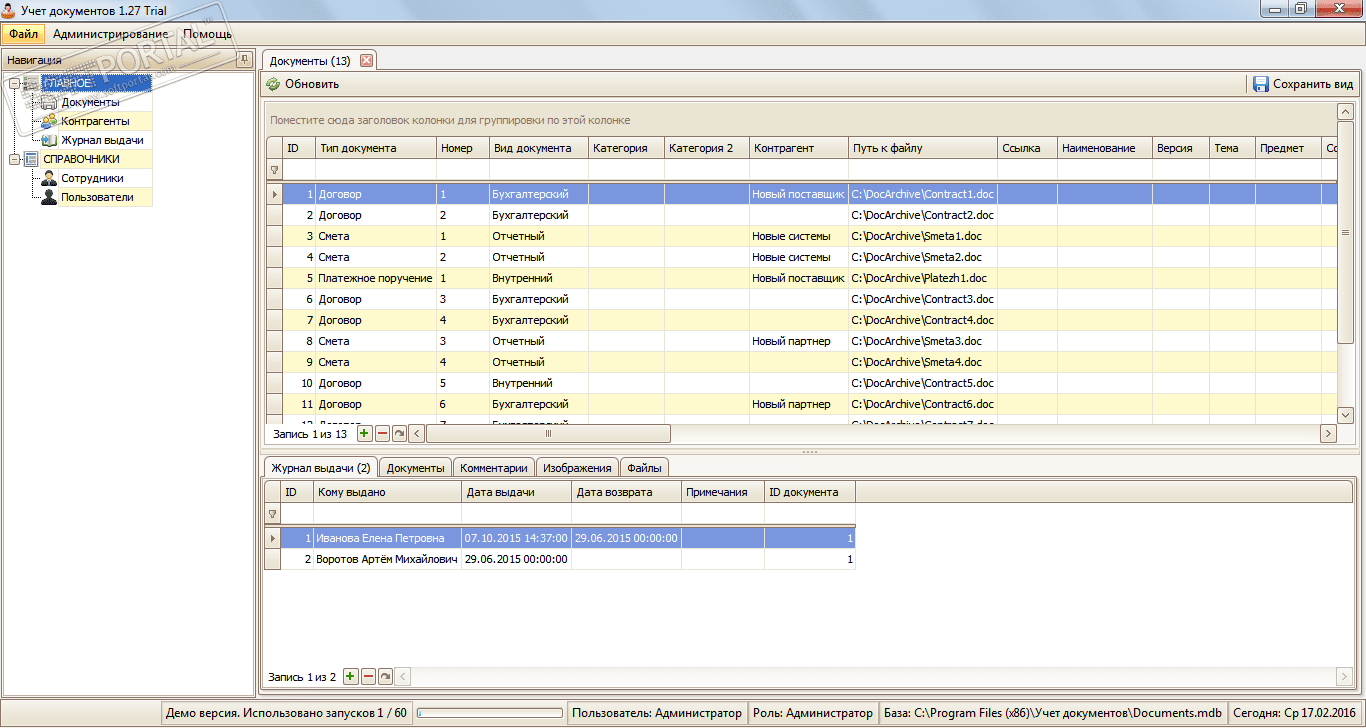Image resolution: width=1366 pixels, height=728 pixels.
Task: Click the C:\DocArchive\Smeta1.doc file path cell
Action: tap(923, 236)
